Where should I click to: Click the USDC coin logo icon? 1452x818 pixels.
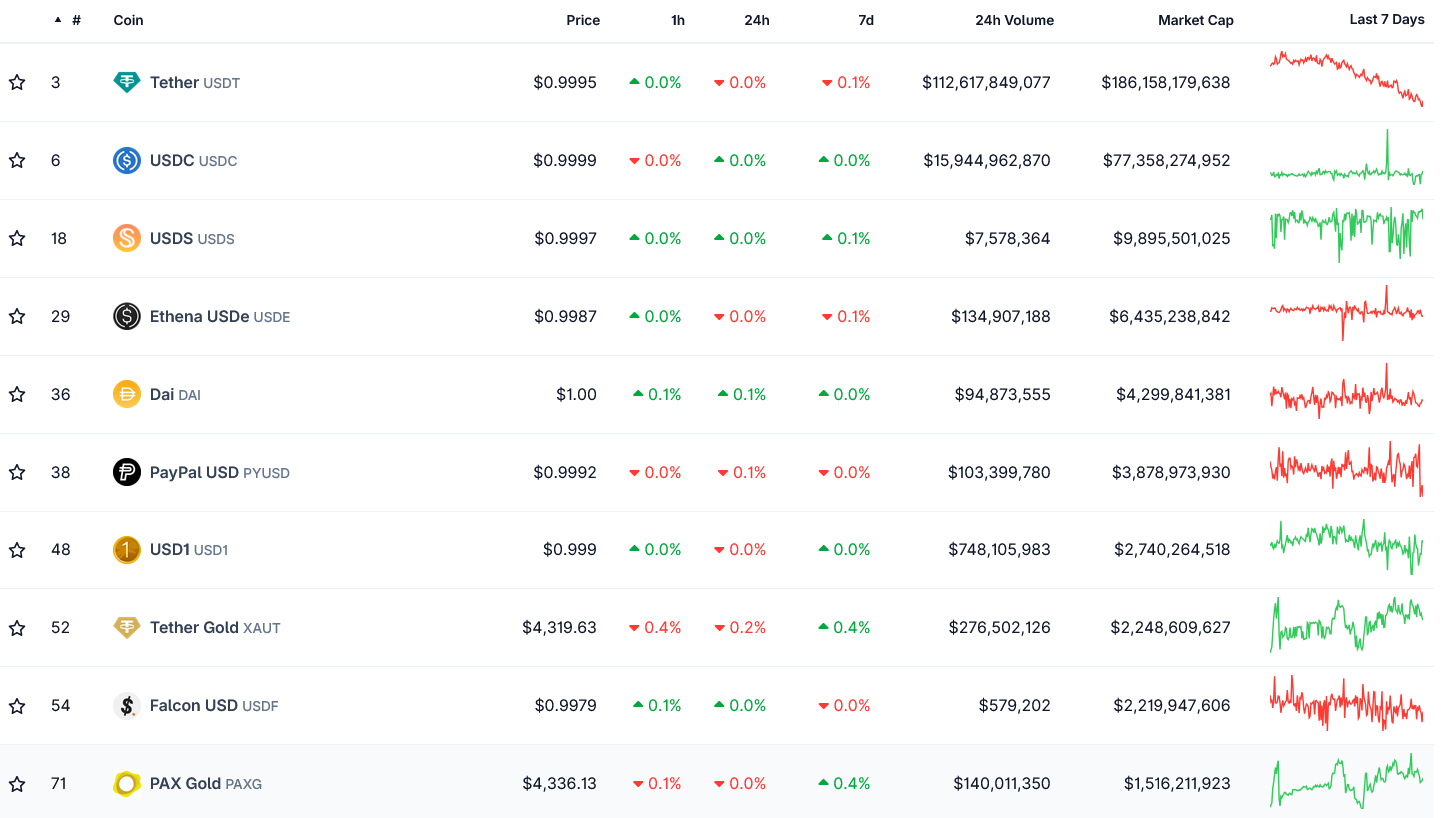click(x=127, y=161)
